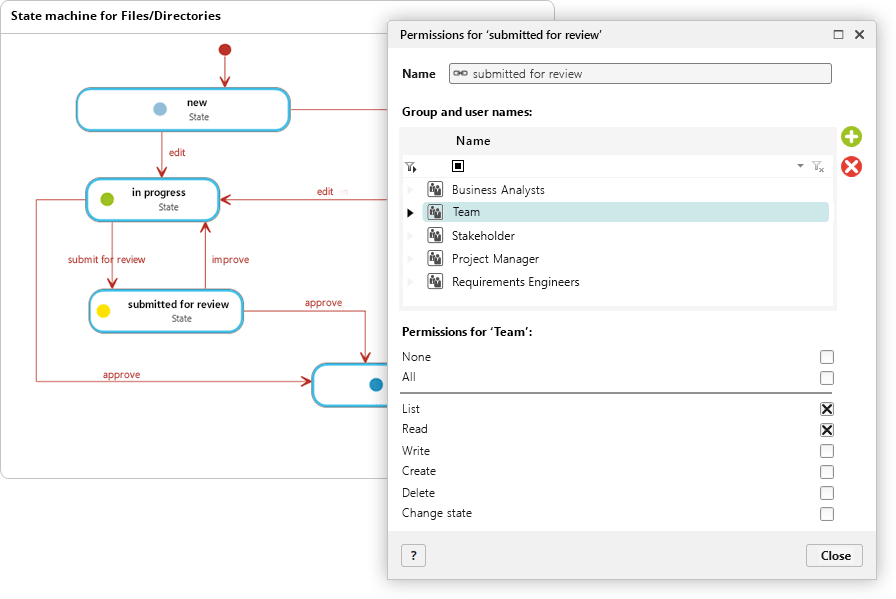Expand the Stakeholder row arrow
The image size is (896, 599).
pos(410,235)
